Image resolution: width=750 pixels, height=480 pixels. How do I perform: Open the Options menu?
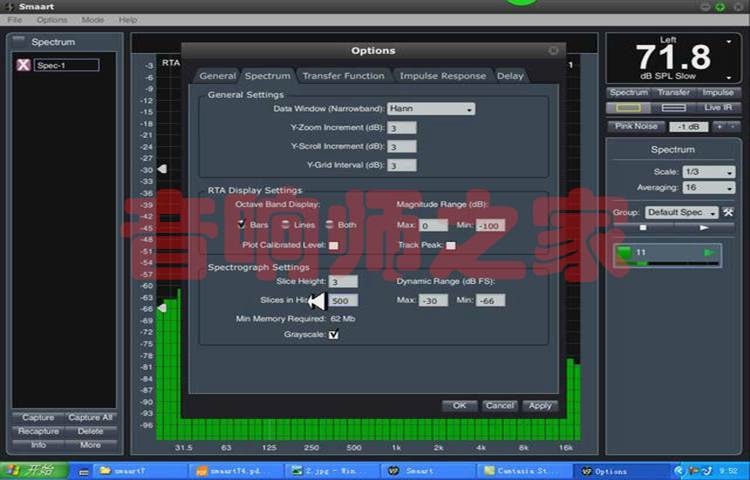pos(52,20)
